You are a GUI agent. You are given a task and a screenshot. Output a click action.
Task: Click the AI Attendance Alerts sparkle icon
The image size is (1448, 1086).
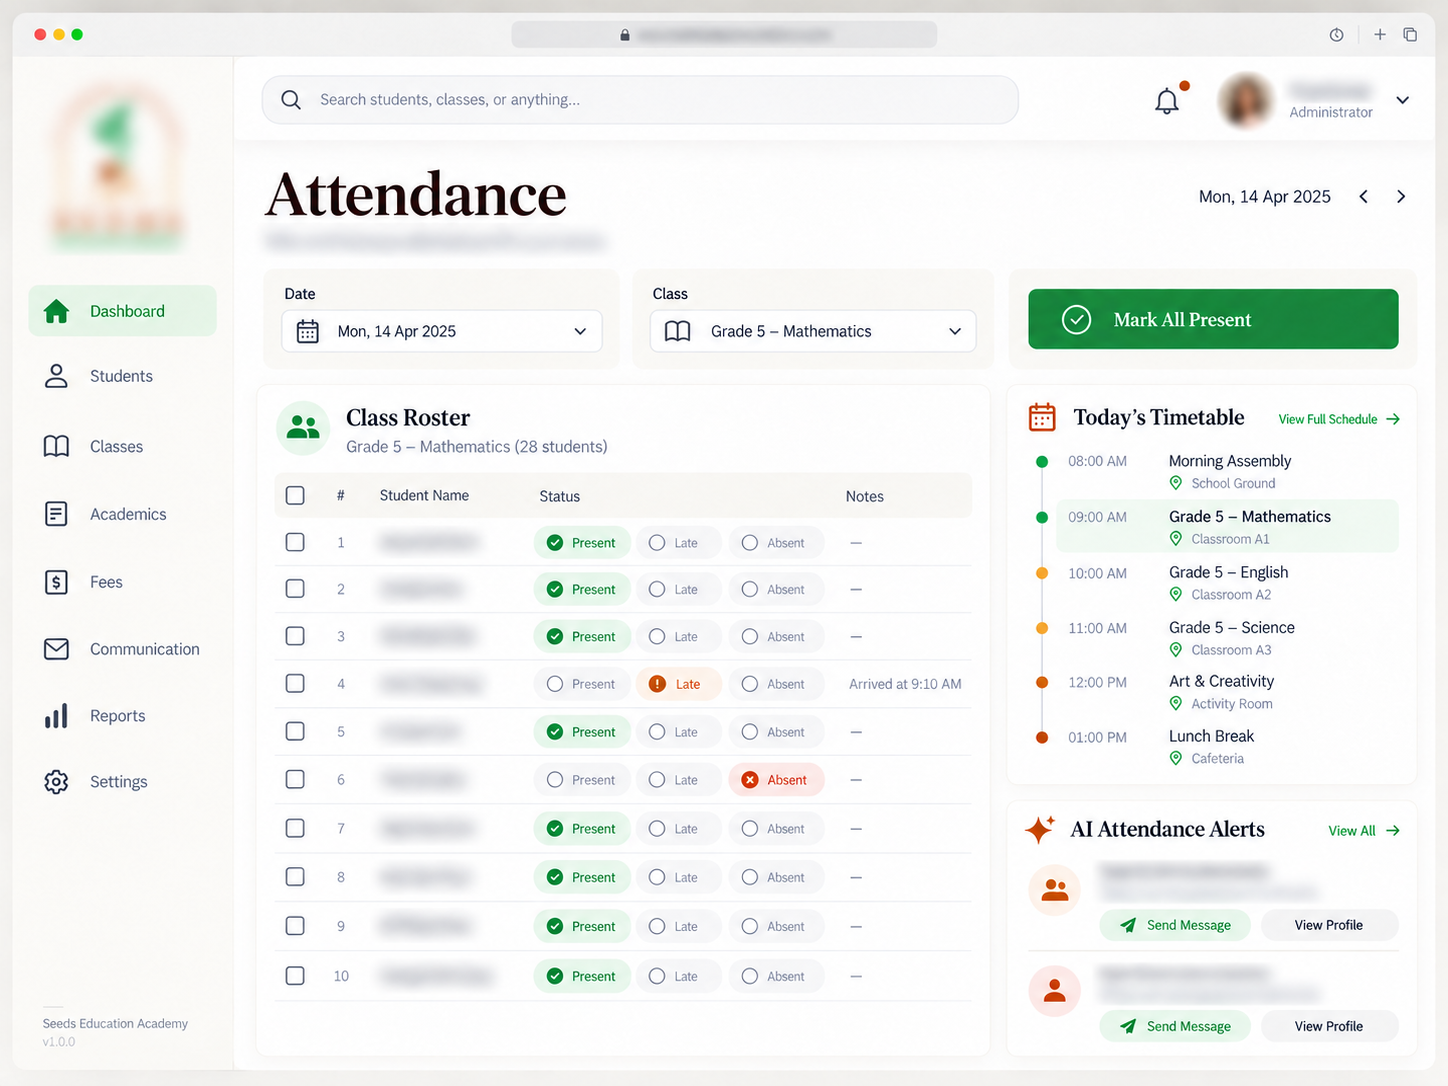pyautogui.click(x=1040, y=829)
